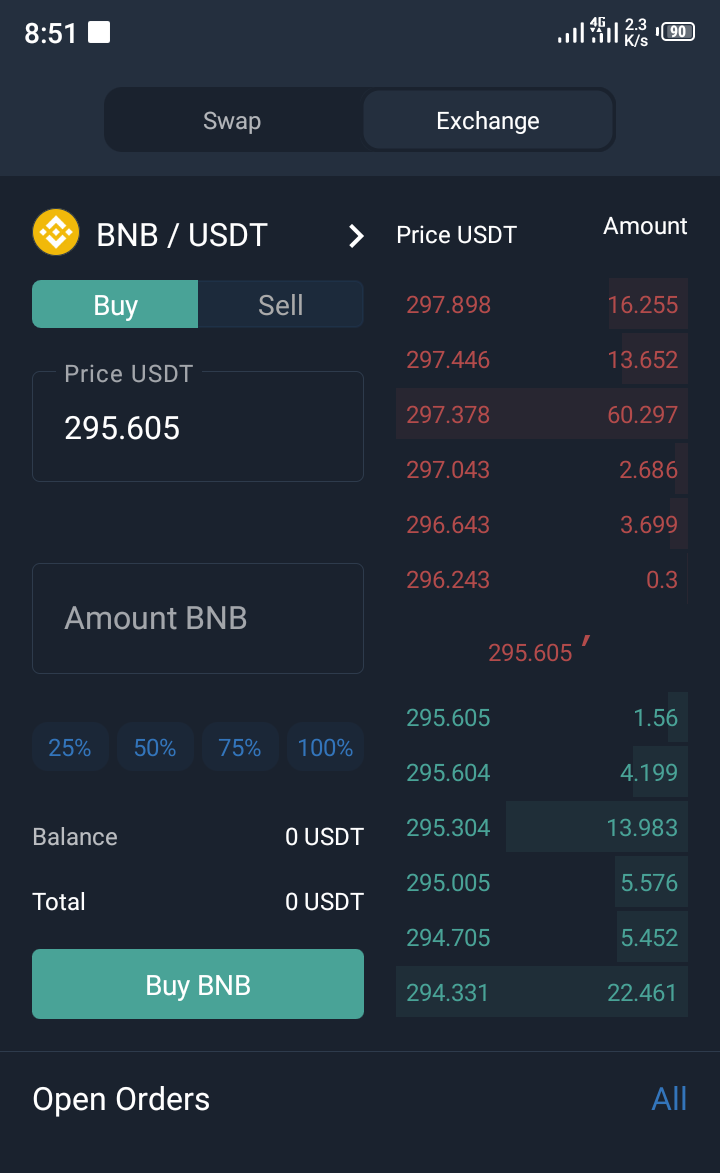Open pair selector via the chevron arrow
The height and width of the screenshot is (1173, 720).
[356, 236]
